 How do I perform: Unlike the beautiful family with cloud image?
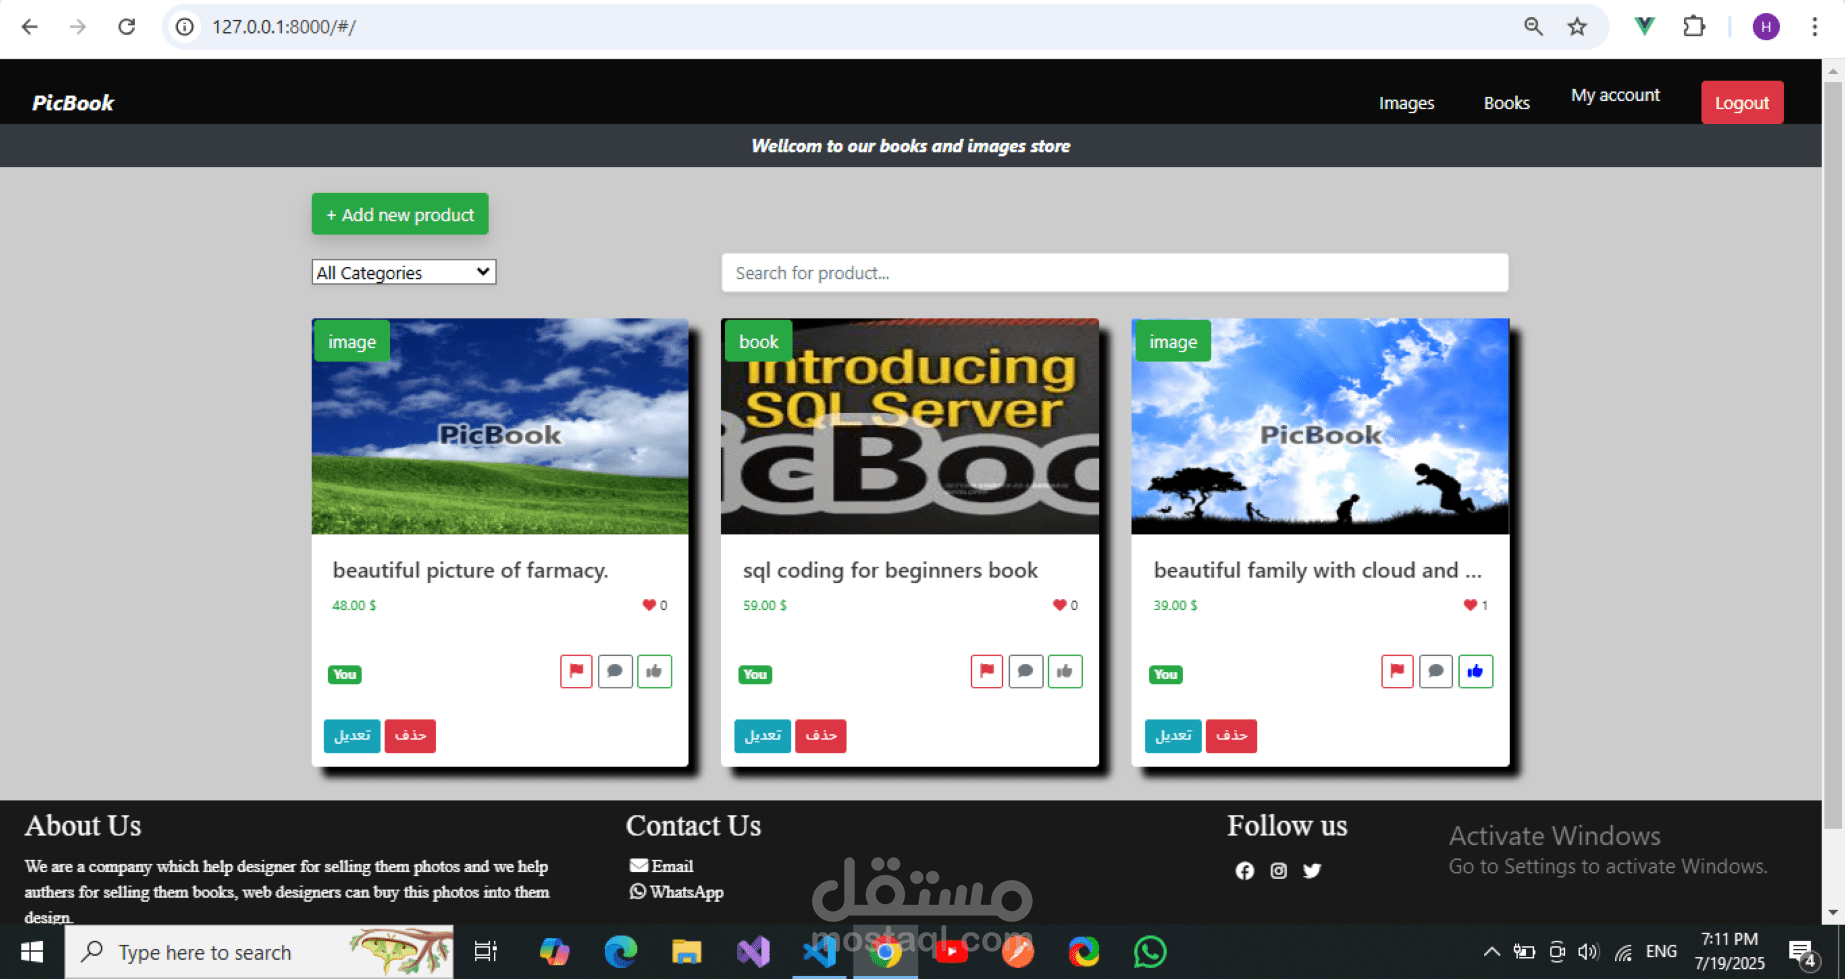point(1475,671)
